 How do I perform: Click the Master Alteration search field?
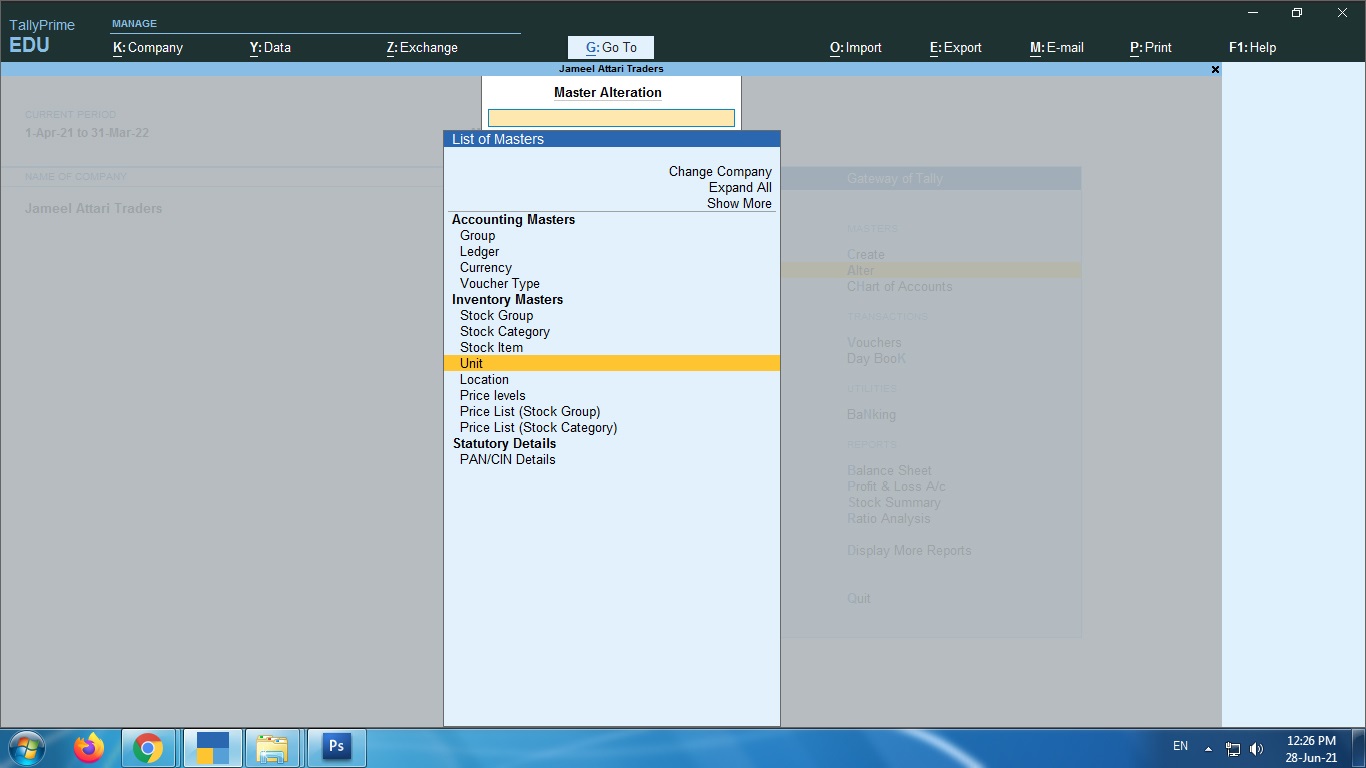[611, 118]
